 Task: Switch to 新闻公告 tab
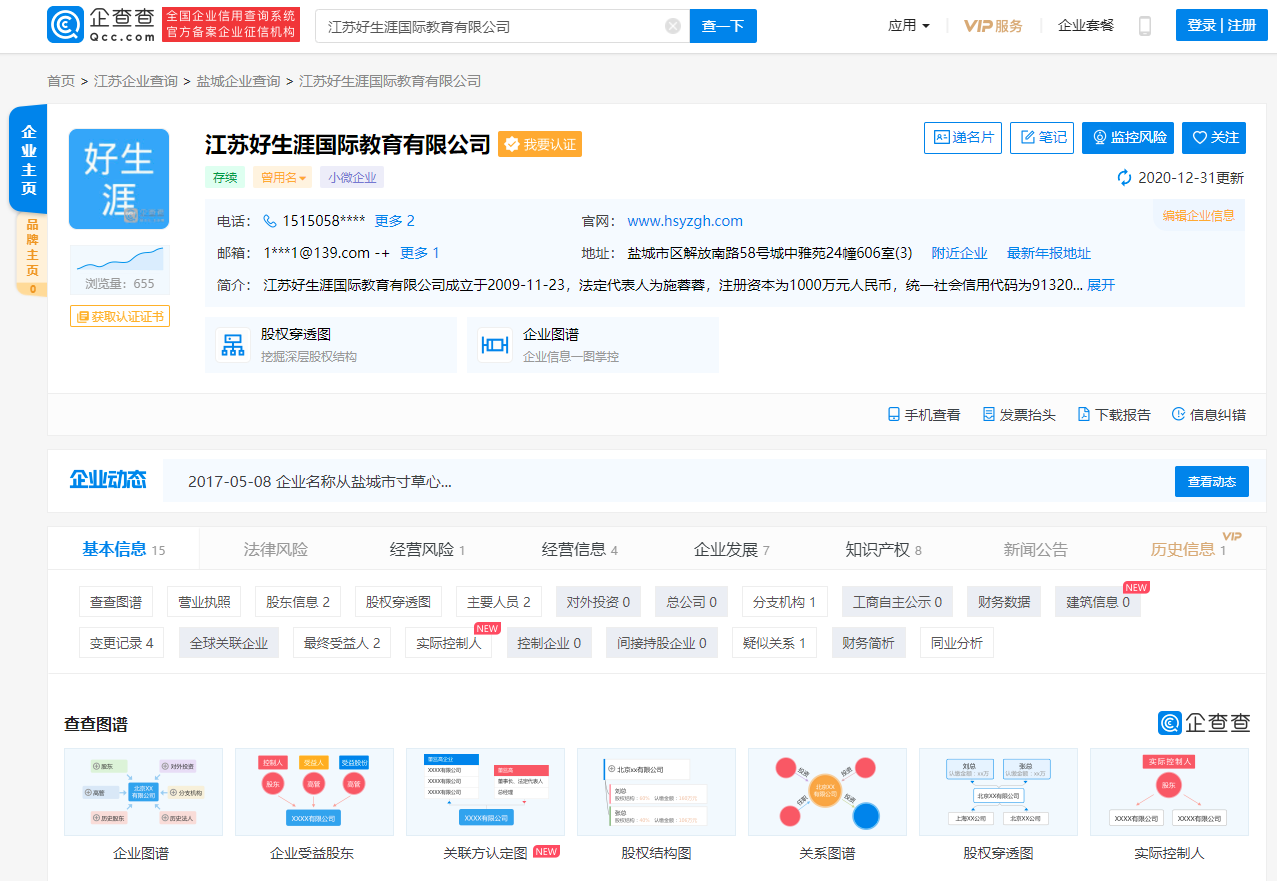point(1036,549)
